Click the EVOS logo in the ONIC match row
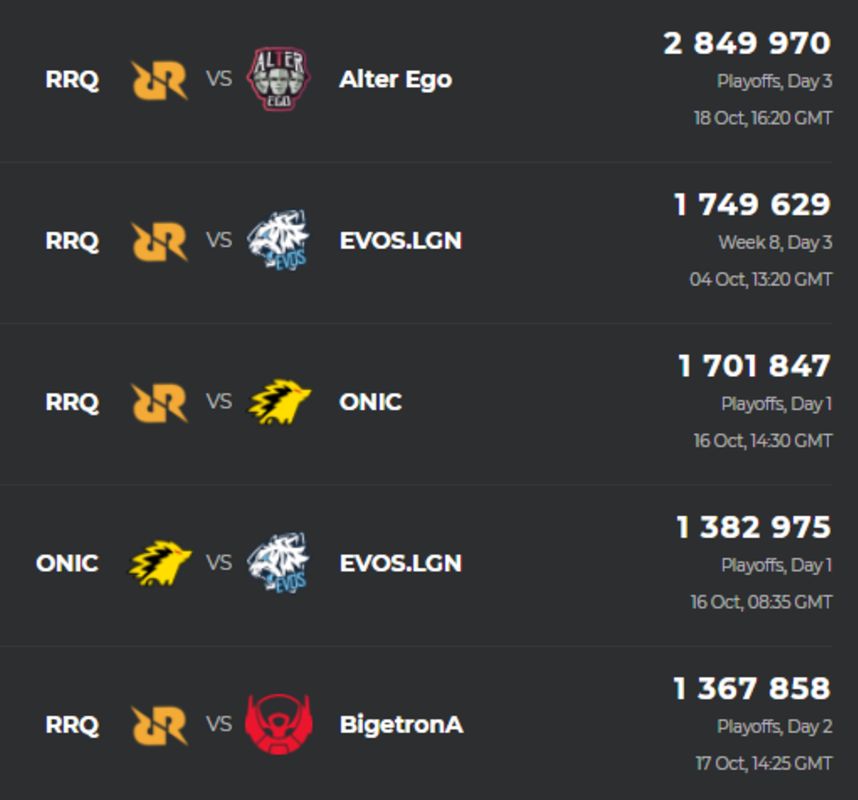Screen dimensions: 858x800 tap(279, 563)
